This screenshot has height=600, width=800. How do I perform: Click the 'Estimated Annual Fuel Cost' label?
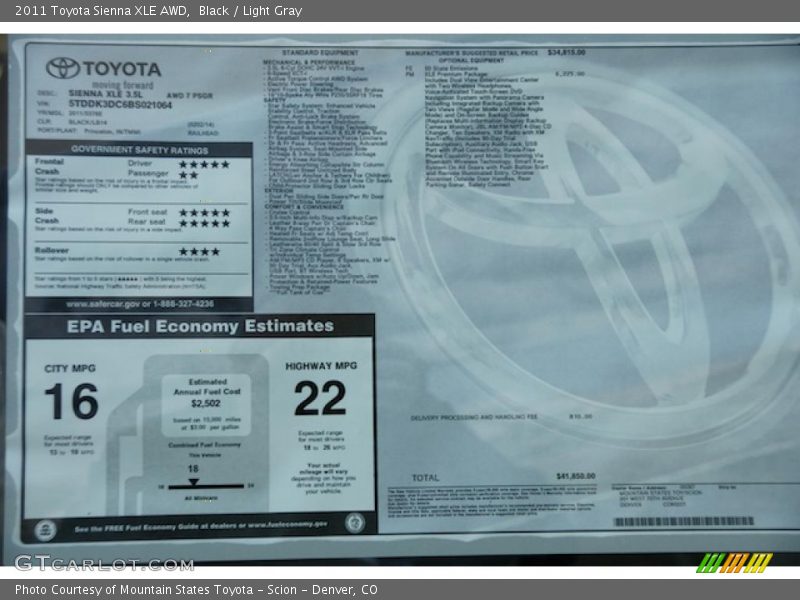207,387
